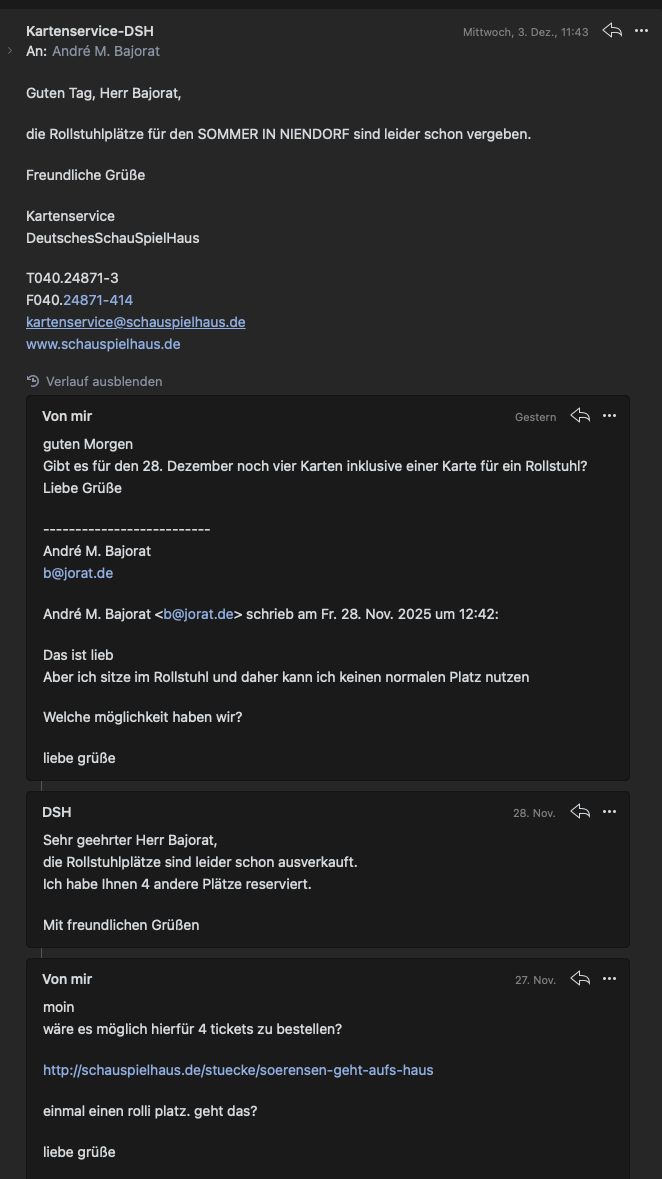Reply to DSH message from 28. Nov.

tap(580, 812)
